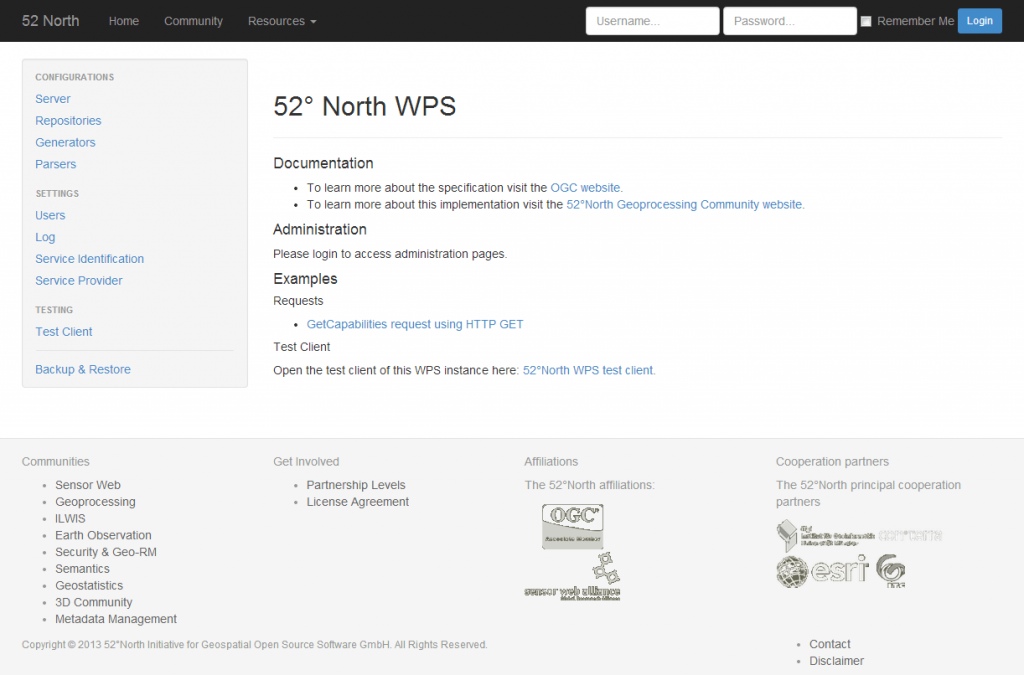Open Backup & Restore in the sidebar
This screenshot has height=675, width=1024.
[x=82, y=369]
